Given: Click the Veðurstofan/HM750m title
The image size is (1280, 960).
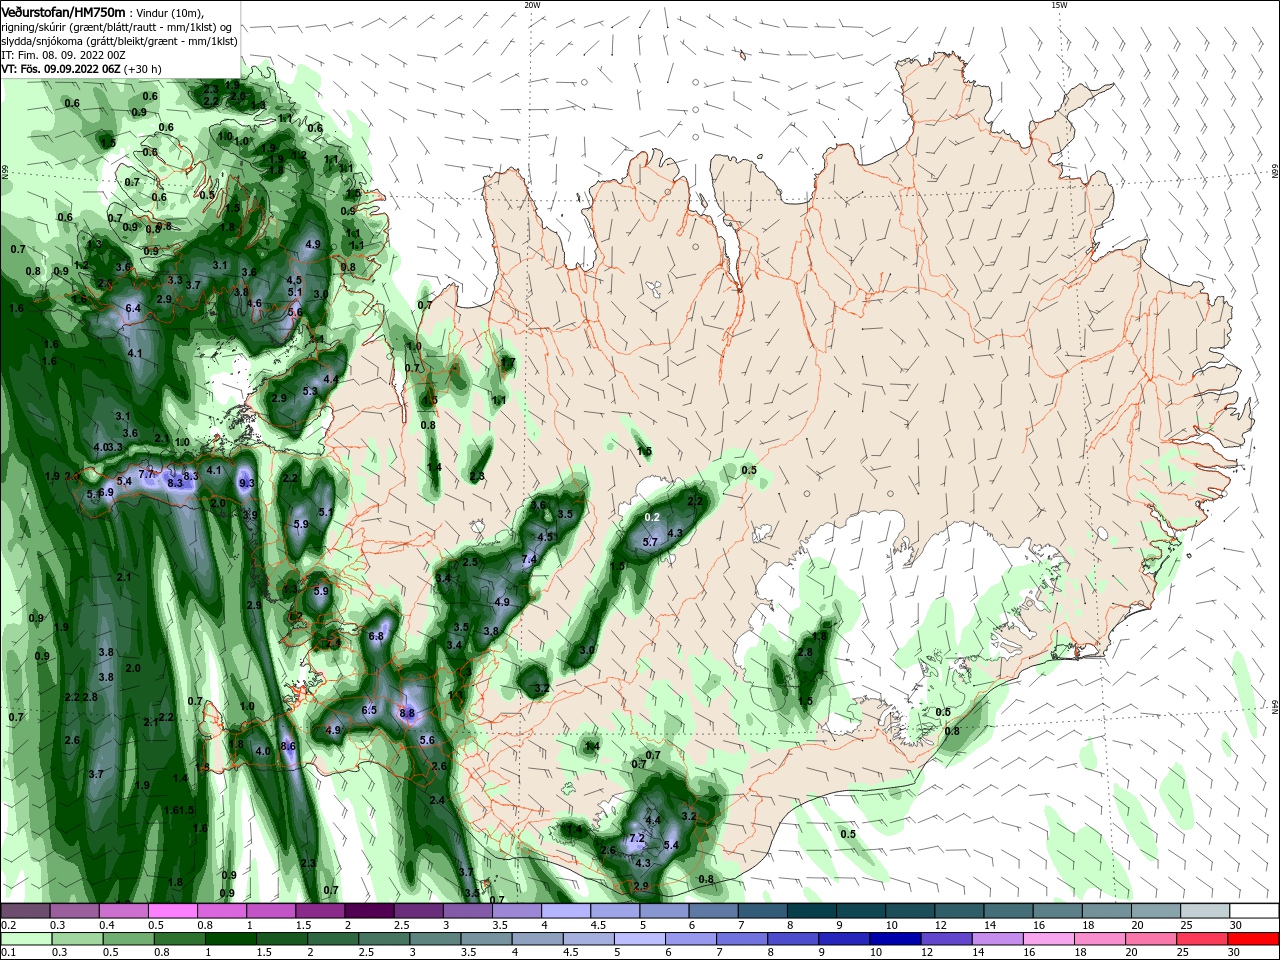Looking at the screenshot, I should (64, 12).
